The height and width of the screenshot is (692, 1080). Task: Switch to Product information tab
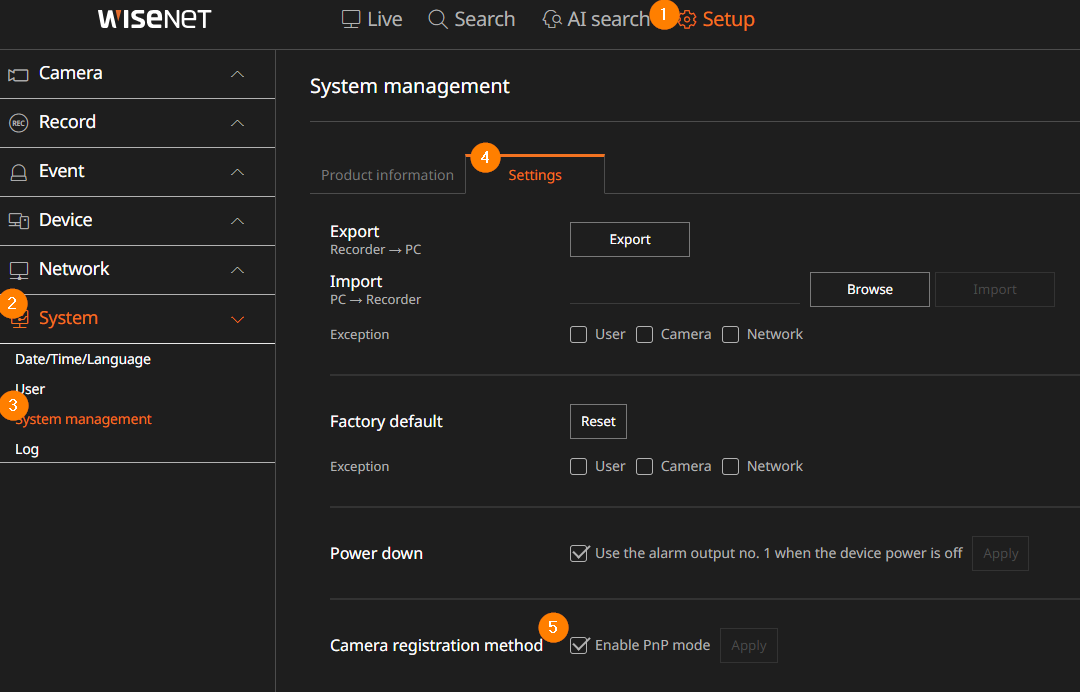click(387, 175)
